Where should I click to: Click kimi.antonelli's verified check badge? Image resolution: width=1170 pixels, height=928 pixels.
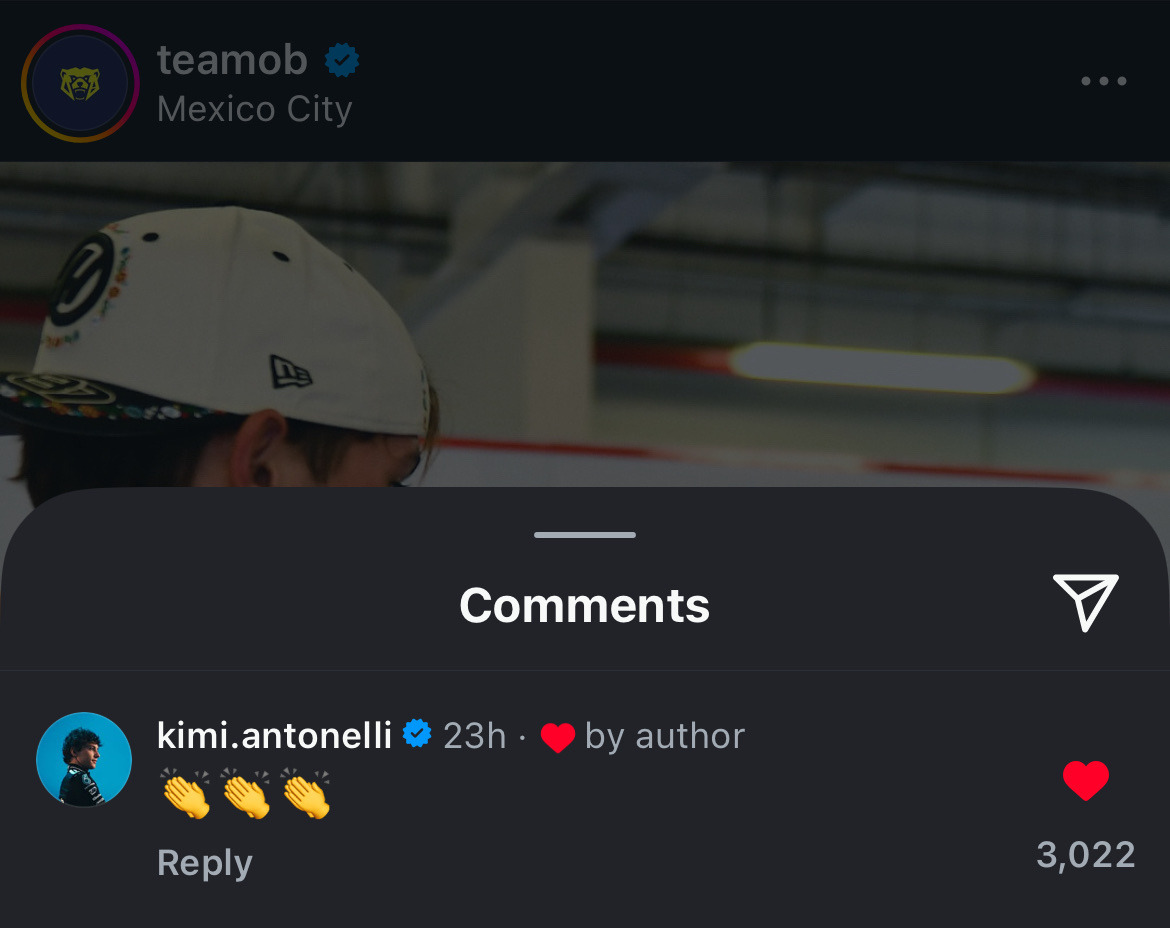[x=417, y=734]
